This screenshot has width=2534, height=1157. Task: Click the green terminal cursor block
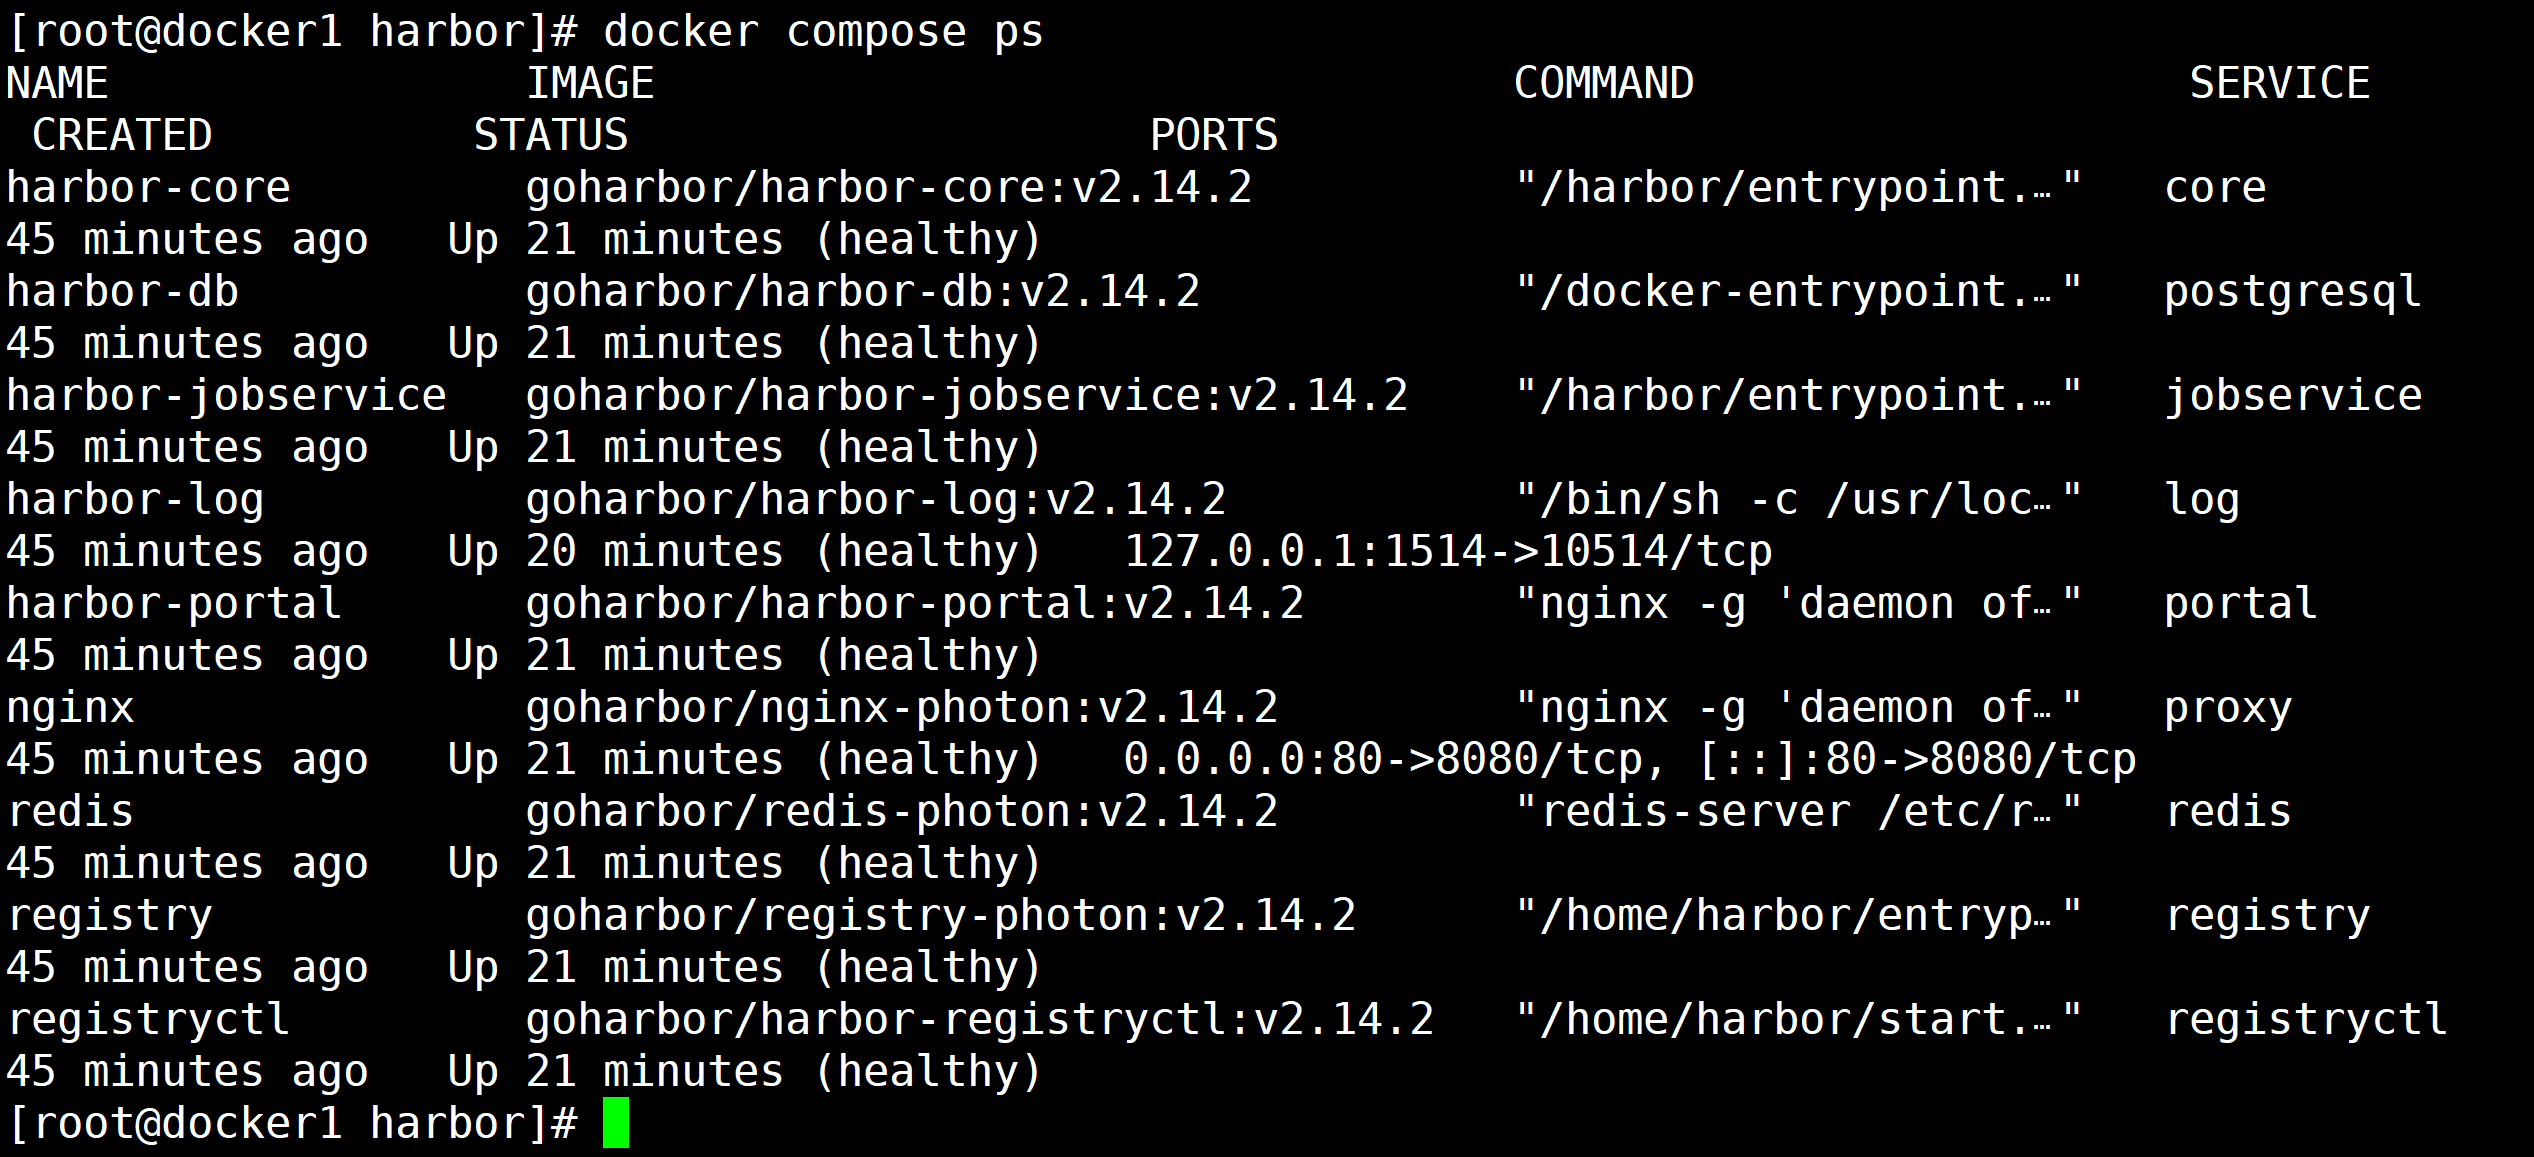pyautogui.click(x=616, y=1122)
